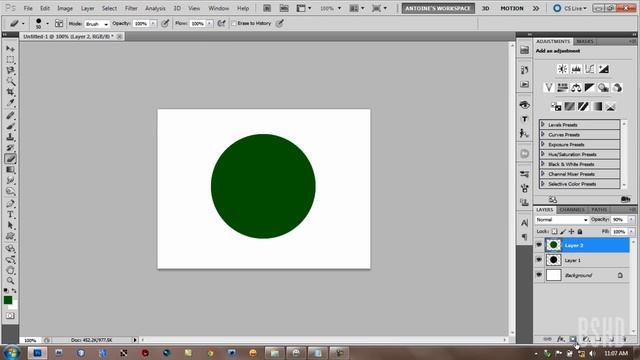Click eraser Opacity value field
The height and width of the screenshot is (360, 640).
click(141, 24)
